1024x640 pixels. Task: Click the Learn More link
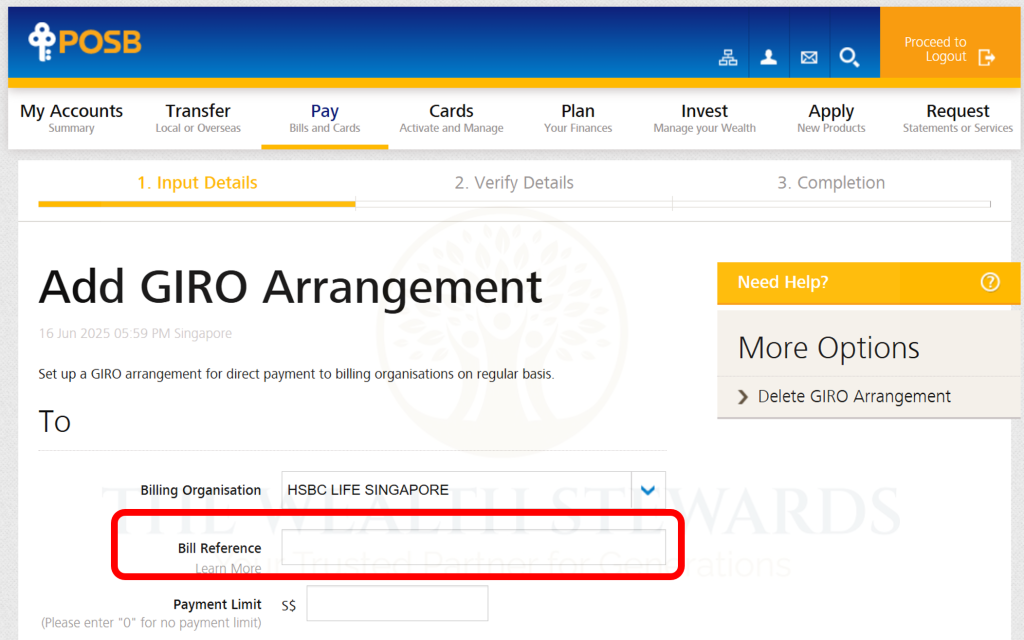point(228,568)
